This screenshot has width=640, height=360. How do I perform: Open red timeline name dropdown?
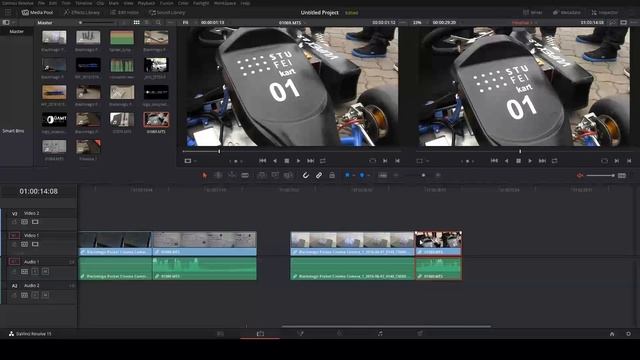point(522,22)
